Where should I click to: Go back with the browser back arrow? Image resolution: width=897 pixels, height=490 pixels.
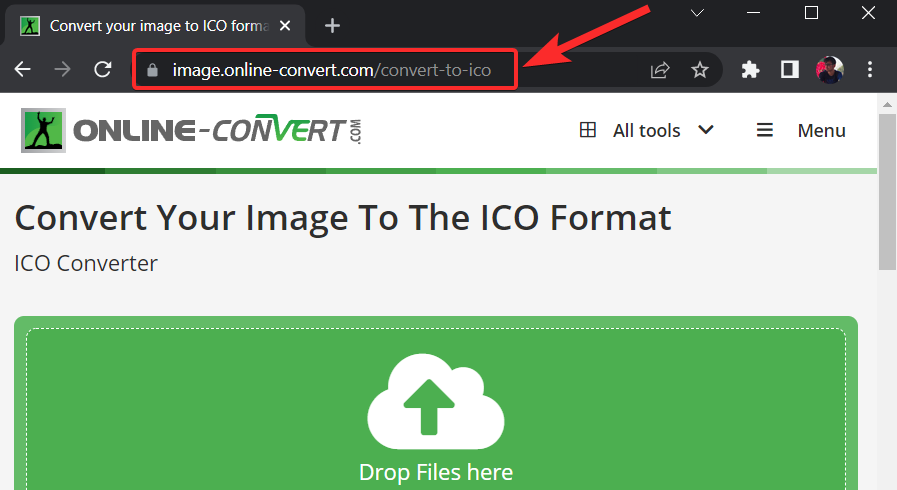click(22, 70)
